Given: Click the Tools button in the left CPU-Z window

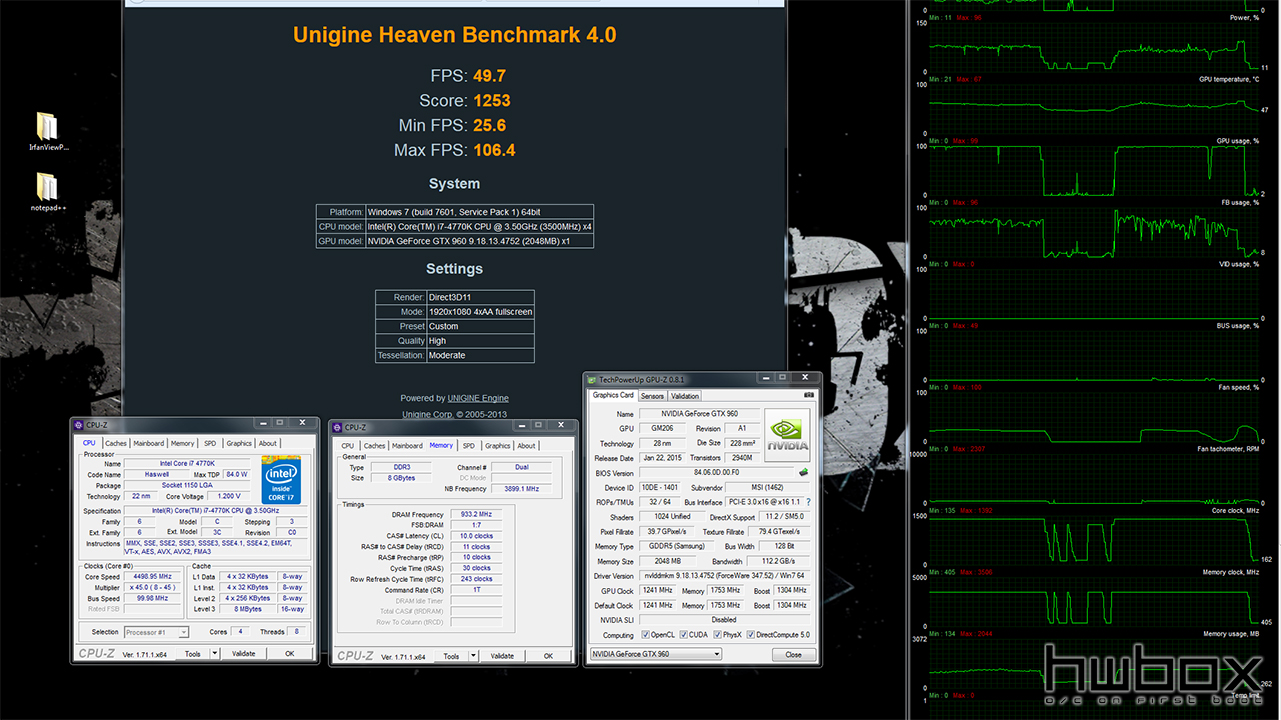Looking at the screenshot, I should 193,654.
